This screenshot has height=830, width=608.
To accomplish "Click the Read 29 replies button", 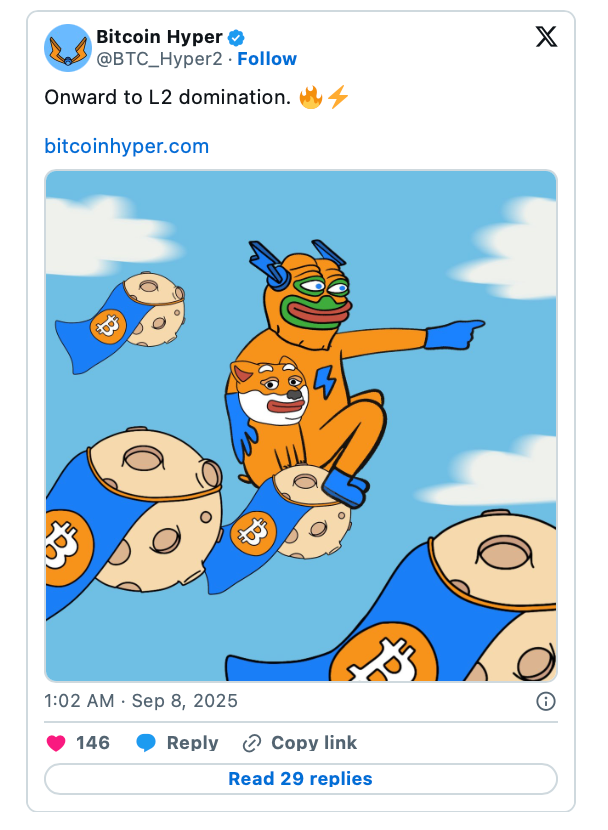I will pyautogui.click(x=301, y=779).
